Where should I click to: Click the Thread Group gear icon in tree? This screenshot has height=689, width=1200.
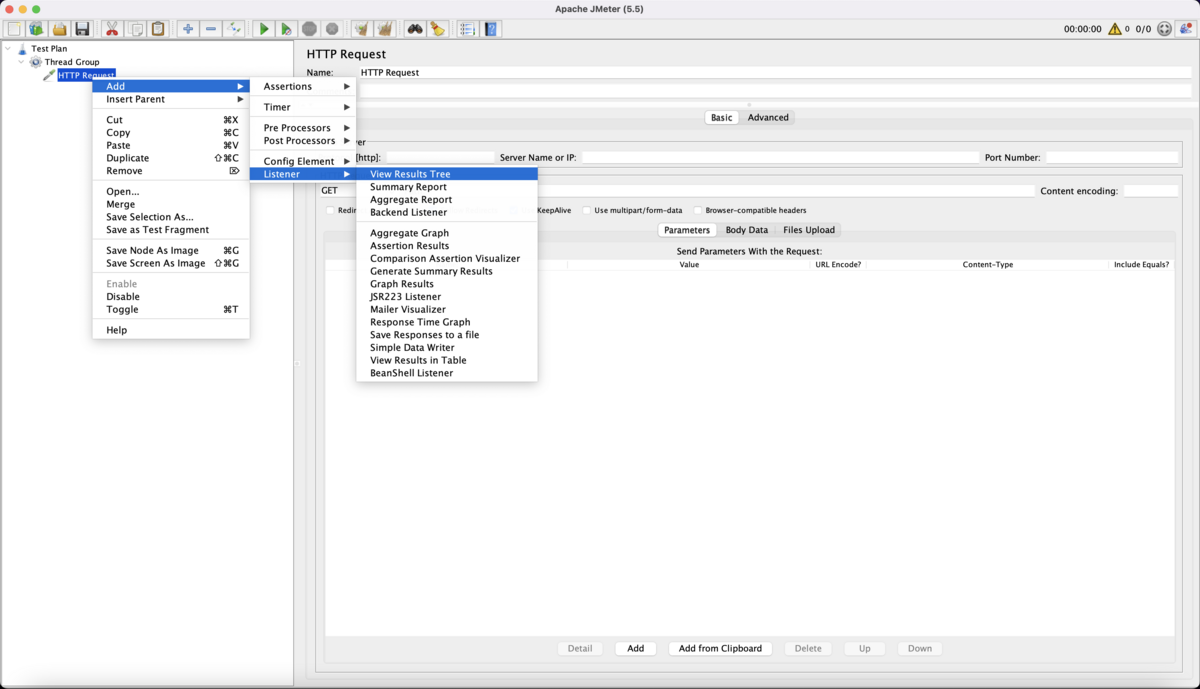36,62
